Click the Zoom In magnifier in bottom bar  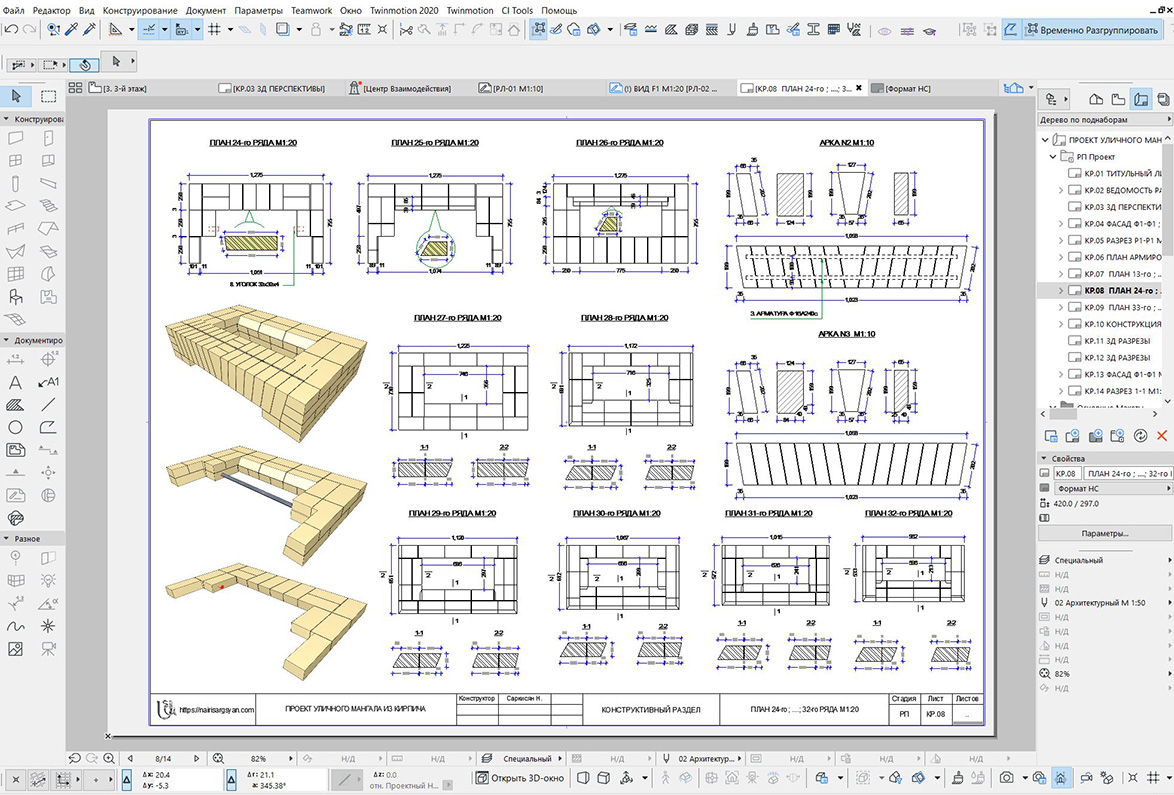(x=109, y=758)
